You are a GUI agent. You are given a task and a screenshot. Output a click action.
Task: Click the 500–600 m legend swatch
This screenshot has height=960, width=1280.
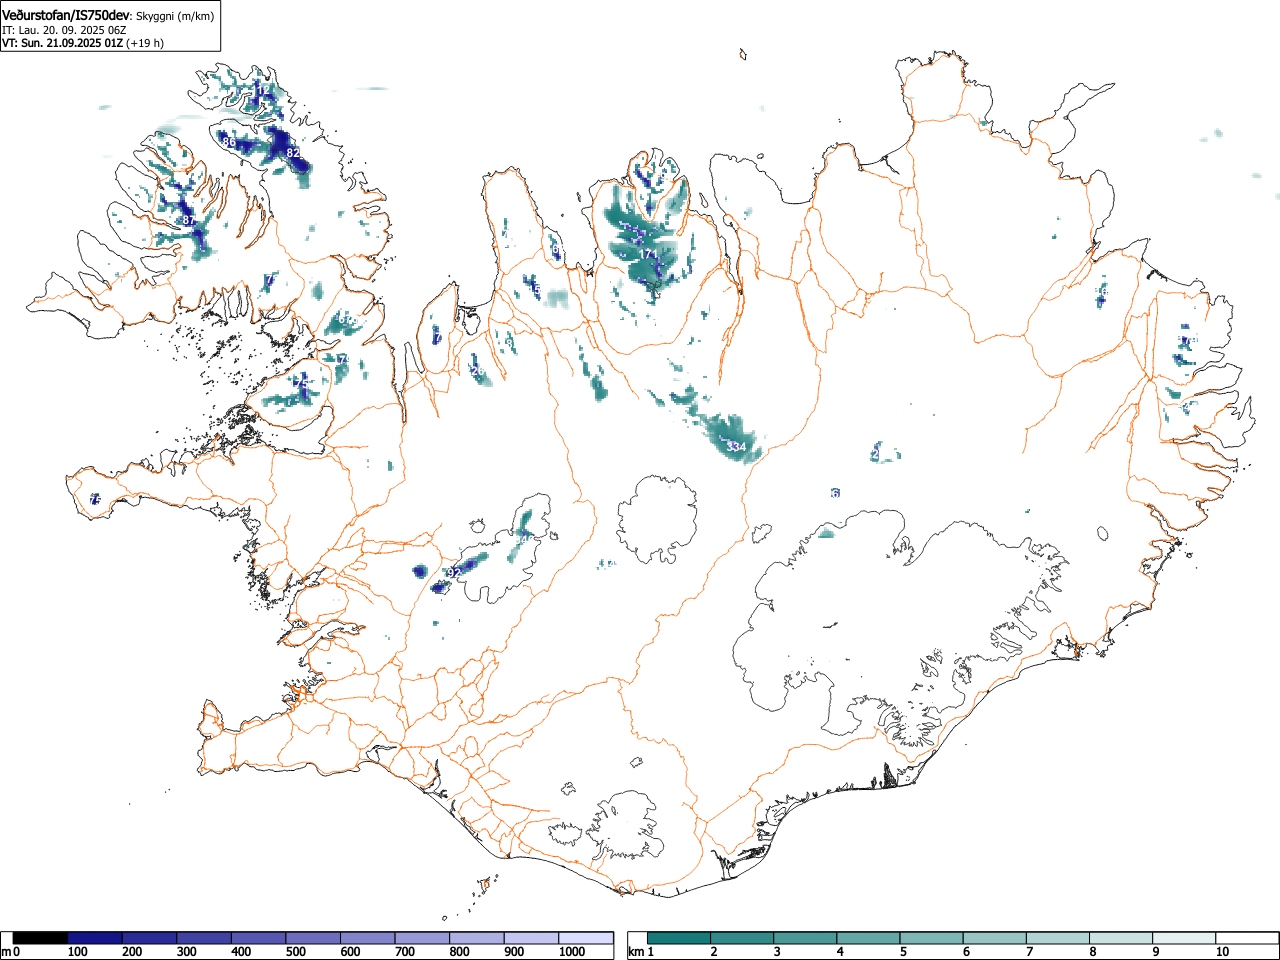[x=313, y=938]
